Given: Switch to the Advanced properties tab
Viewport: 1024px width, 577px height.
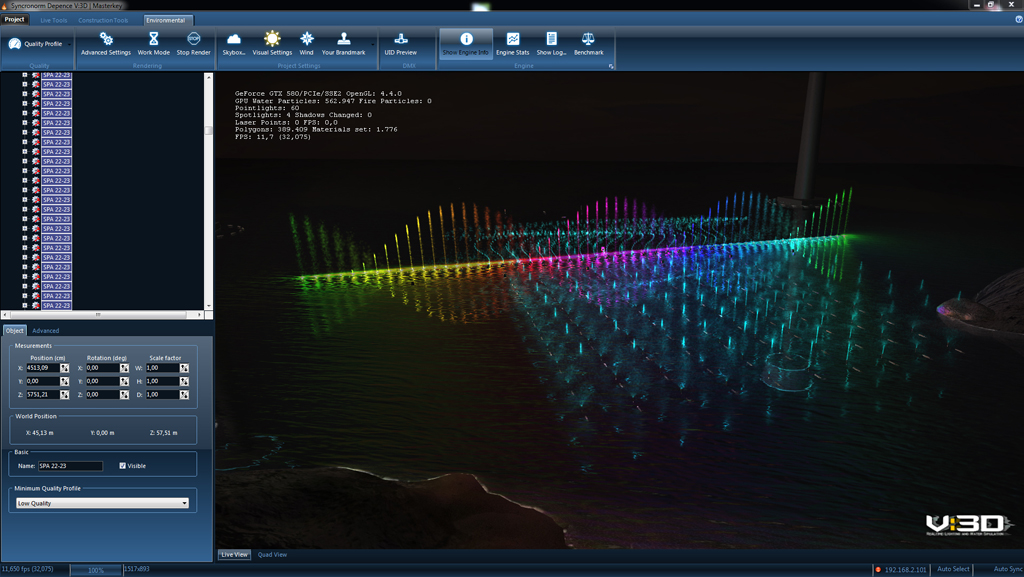Looking at the screenshot, I should tap(46, 331).
